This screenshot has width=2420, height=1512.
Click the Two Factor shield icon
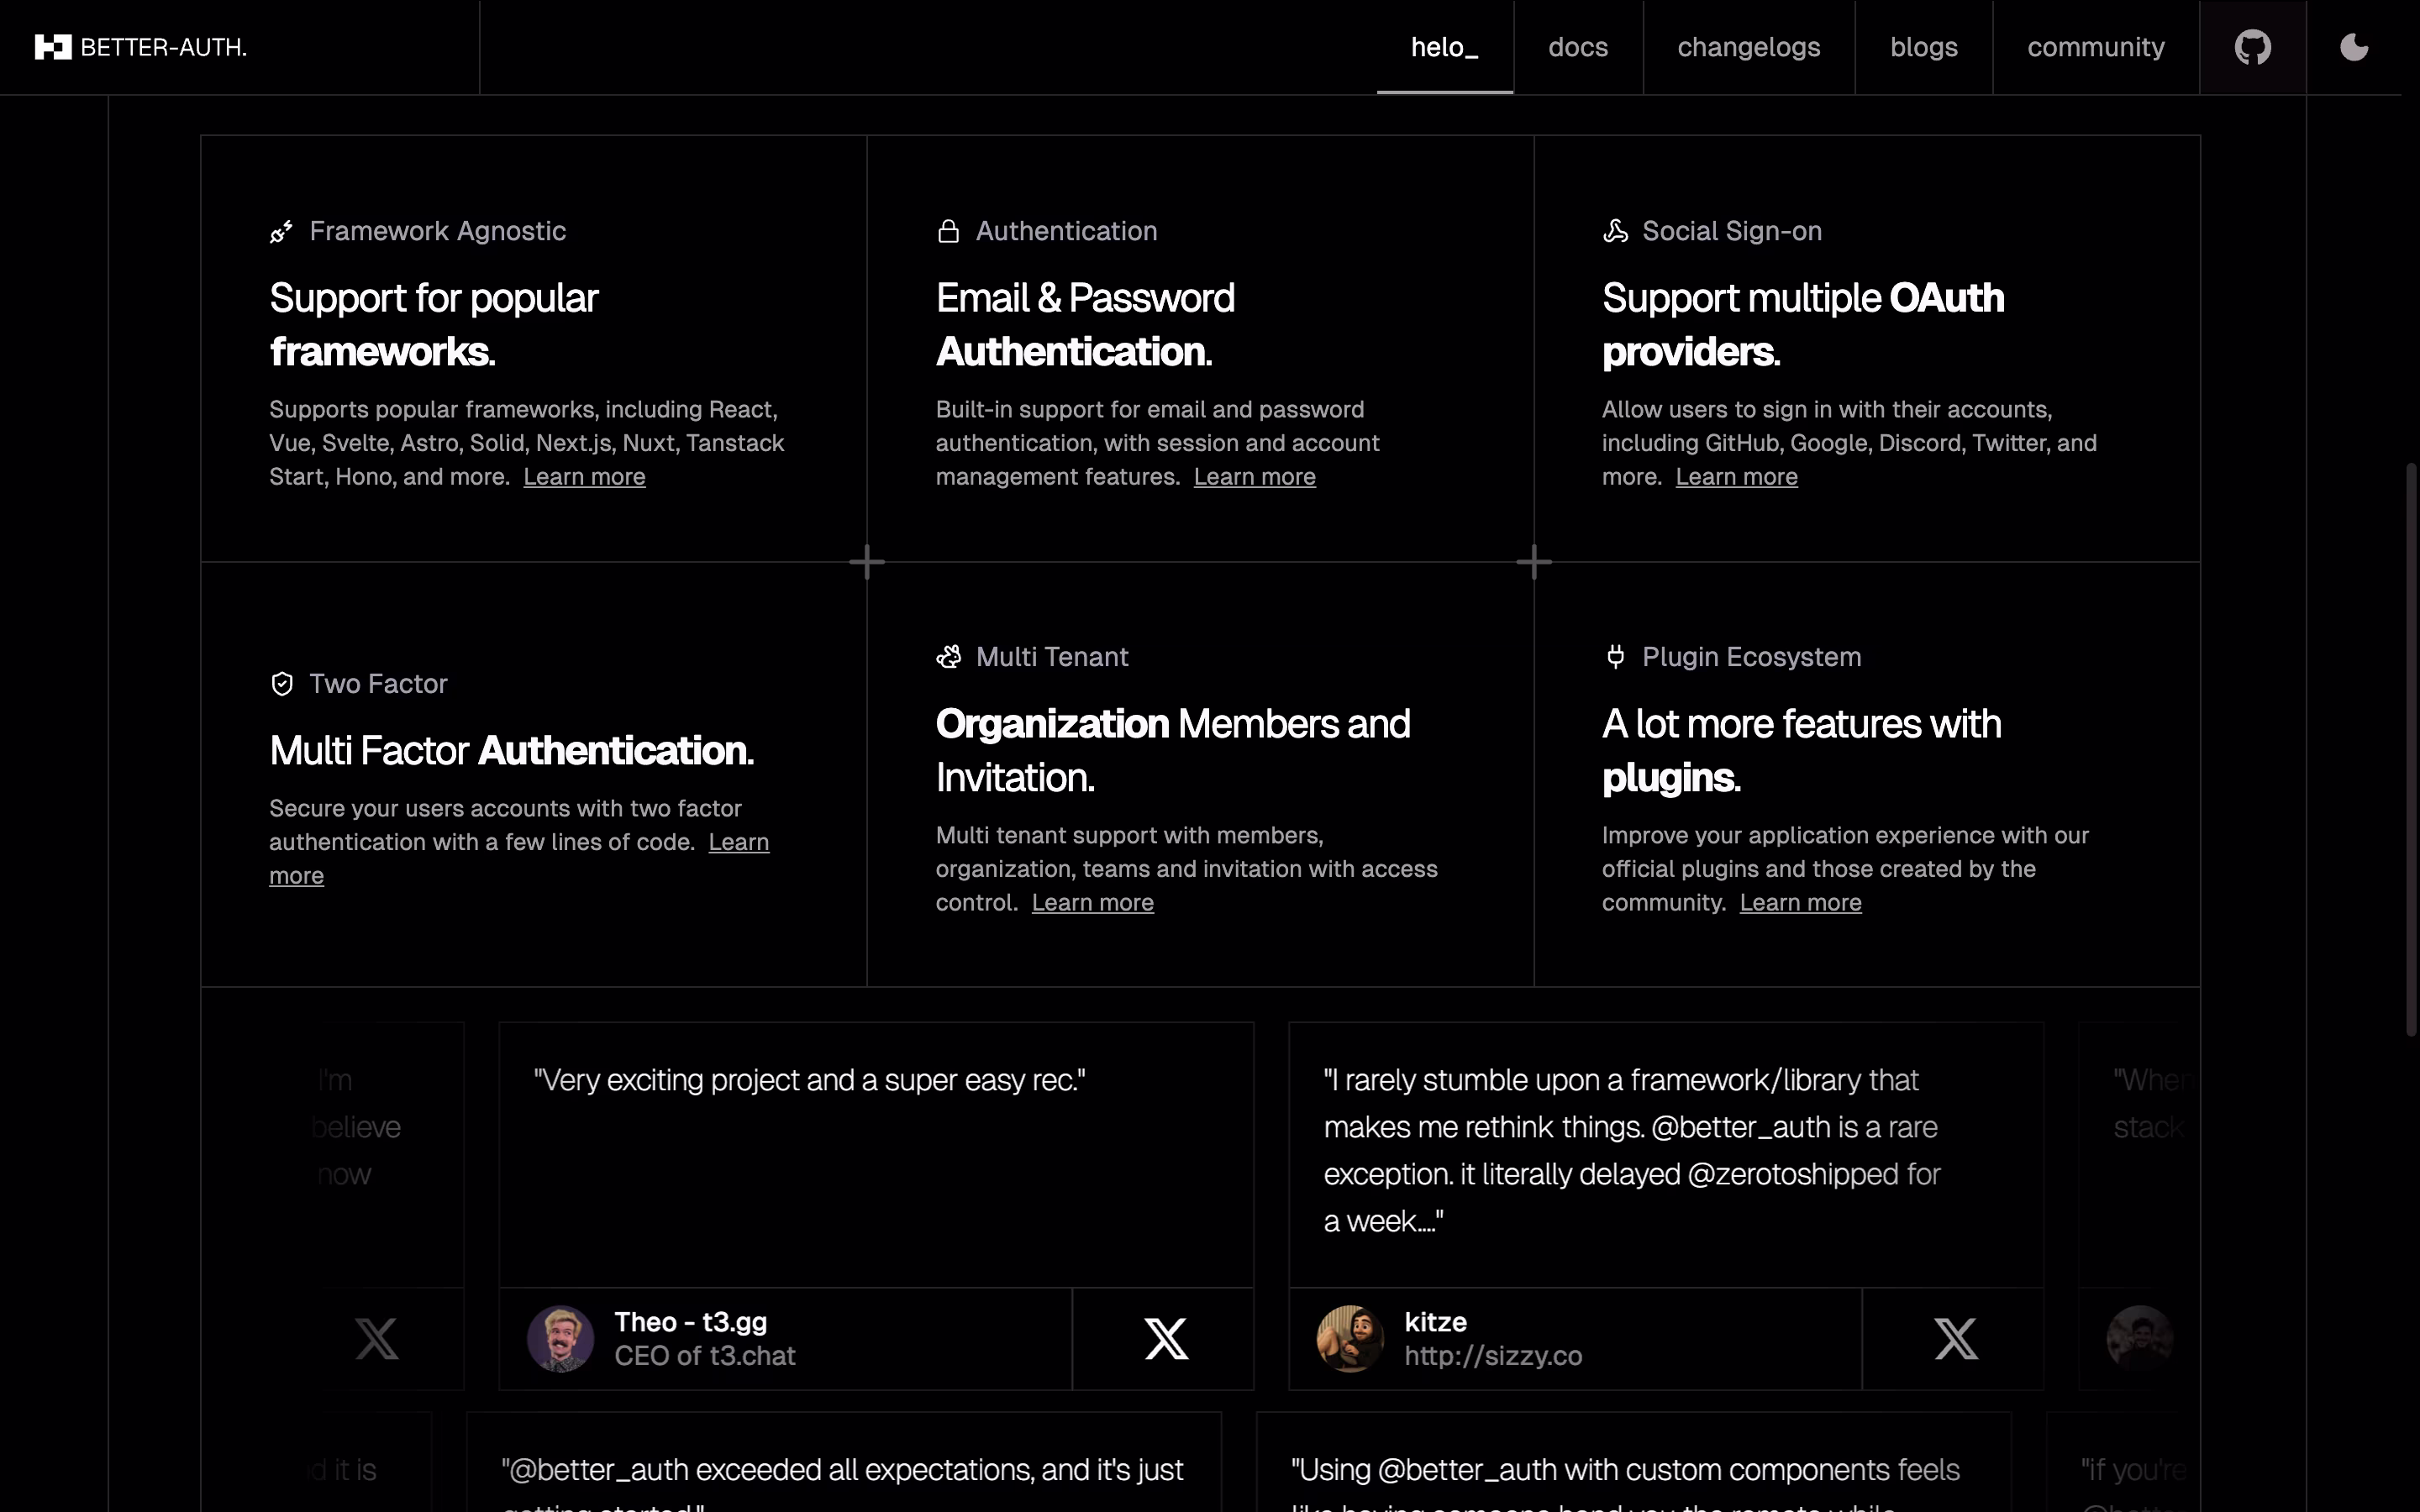click(282, 684)
